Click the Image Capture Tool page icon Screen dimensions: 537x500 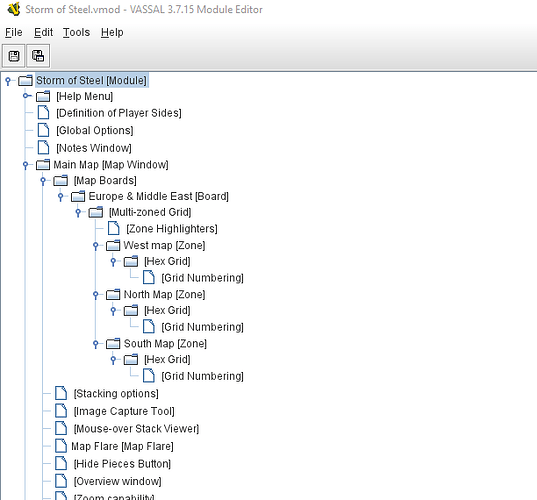pyautogui.click(x=61, y=411)
